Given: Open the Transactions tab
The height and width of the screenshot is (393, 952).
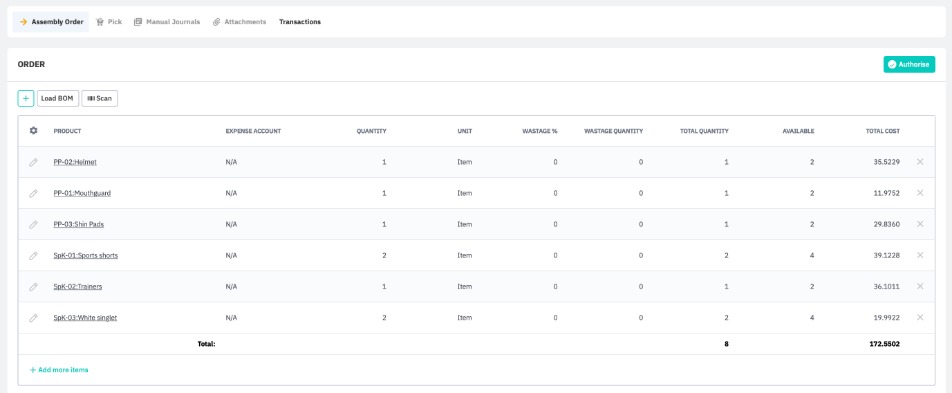Looking at the screenshot, I should (x=300, y=22).
